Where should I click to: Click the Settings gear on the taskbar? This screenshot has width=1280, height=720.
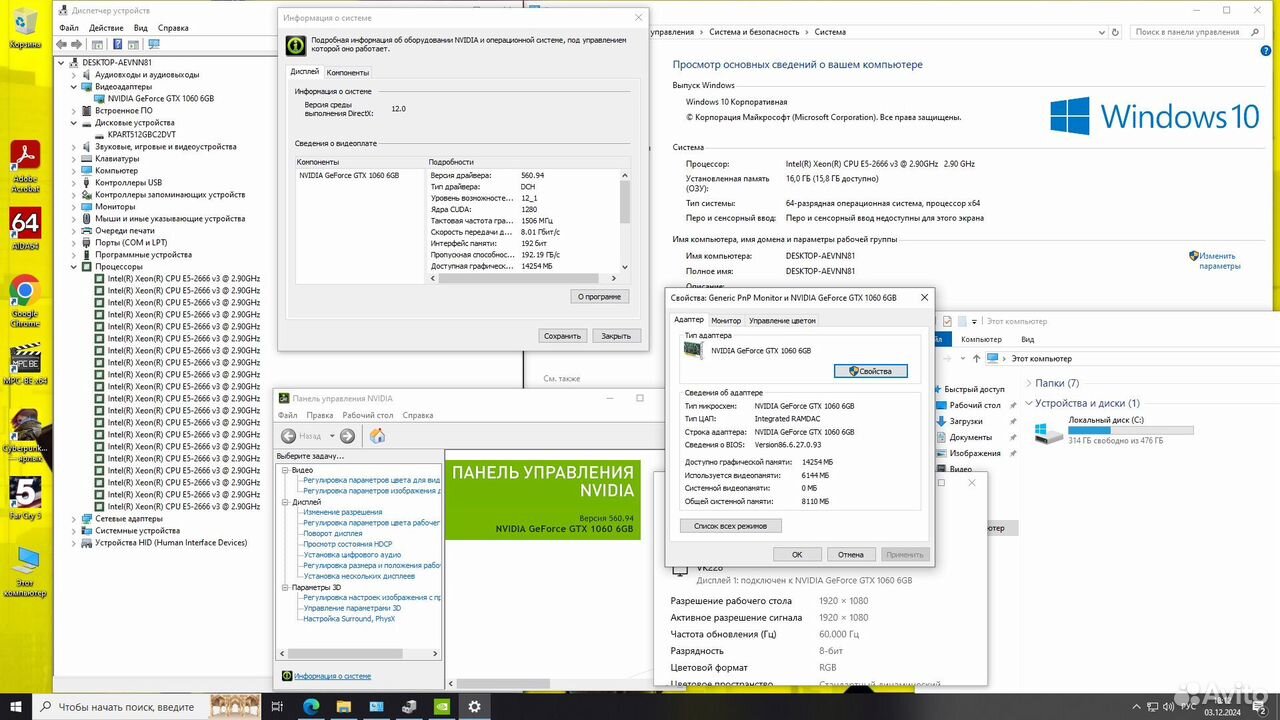coord(474,706)
